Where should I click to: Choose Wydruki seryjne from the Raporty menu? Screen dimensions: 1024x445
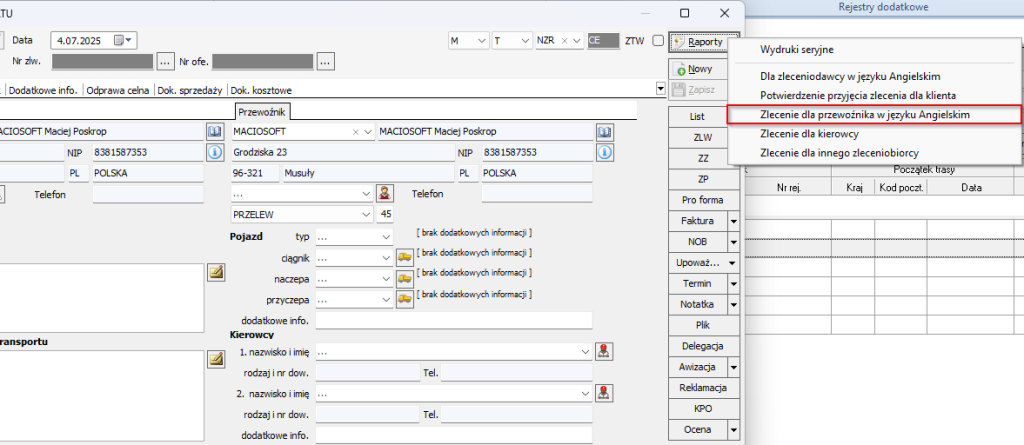coord(797,49)
